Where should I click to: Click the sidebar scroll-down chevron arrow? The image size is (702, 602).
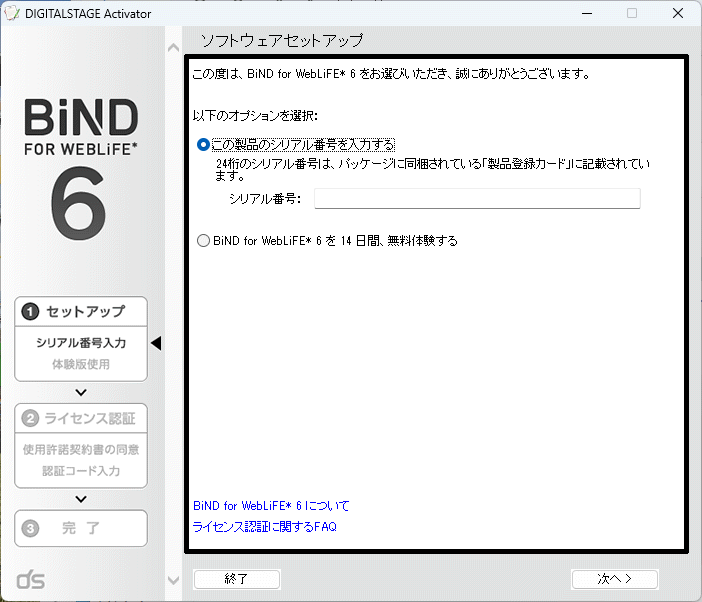[173, 581]
